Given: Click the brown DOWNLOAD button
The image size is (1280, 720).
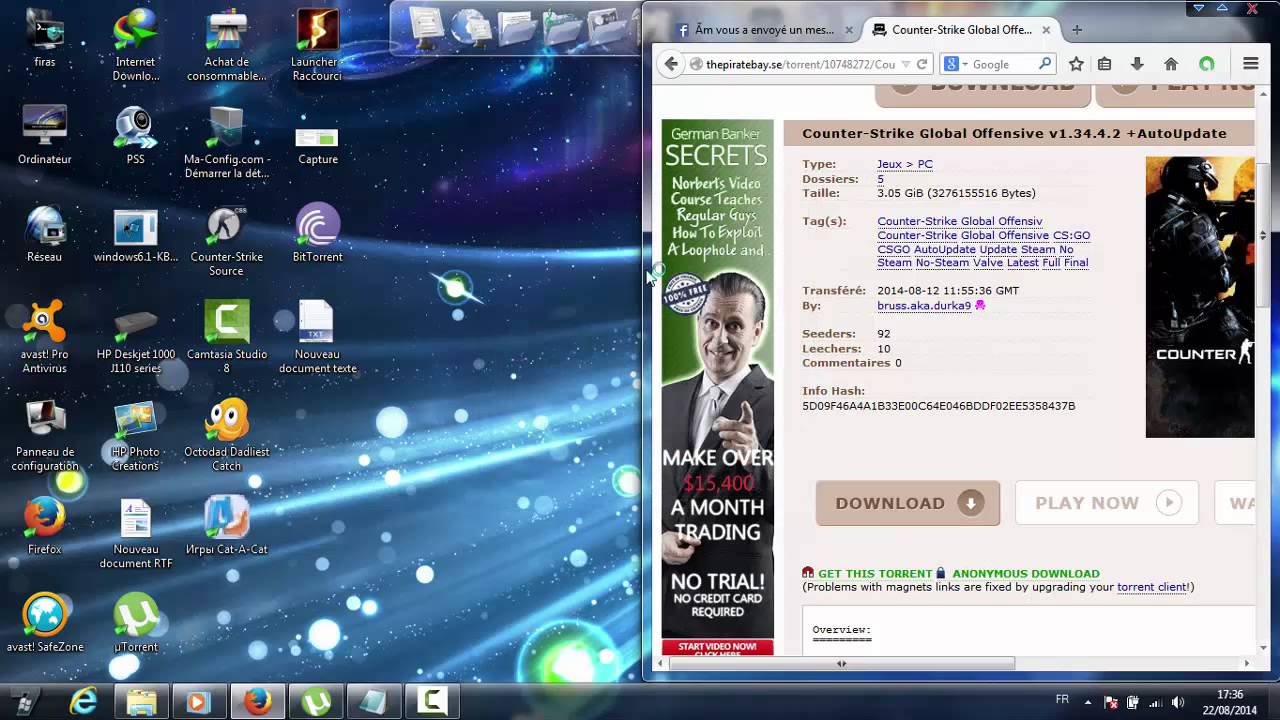Looking at the screenshot, I should [907, 503].
